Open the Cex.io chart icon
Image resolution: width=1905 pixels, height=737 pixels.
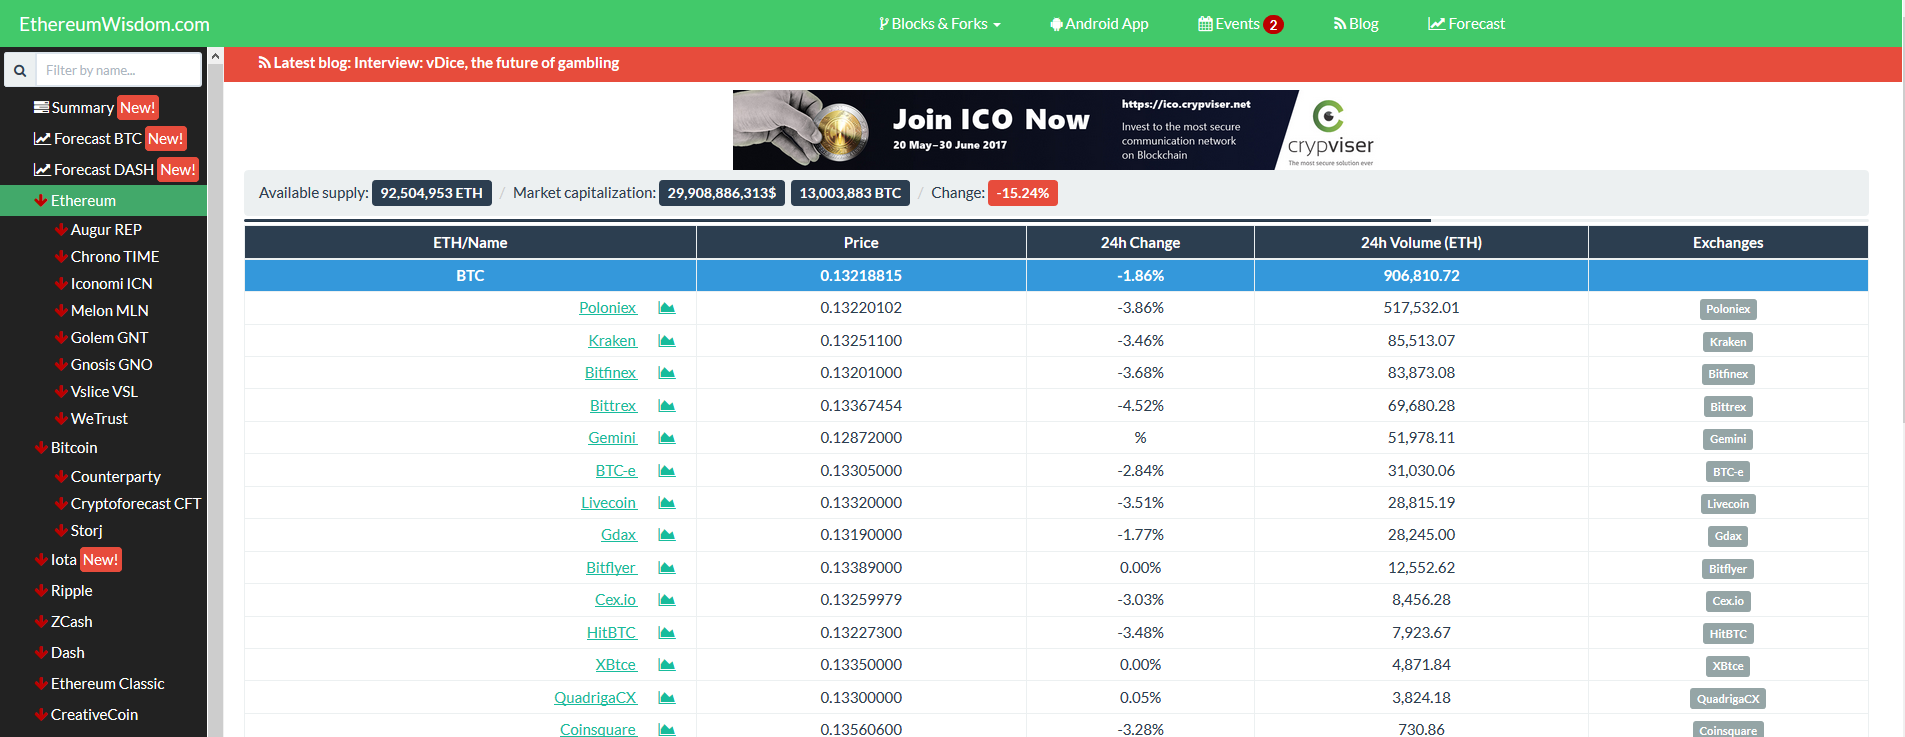point(667,600)
